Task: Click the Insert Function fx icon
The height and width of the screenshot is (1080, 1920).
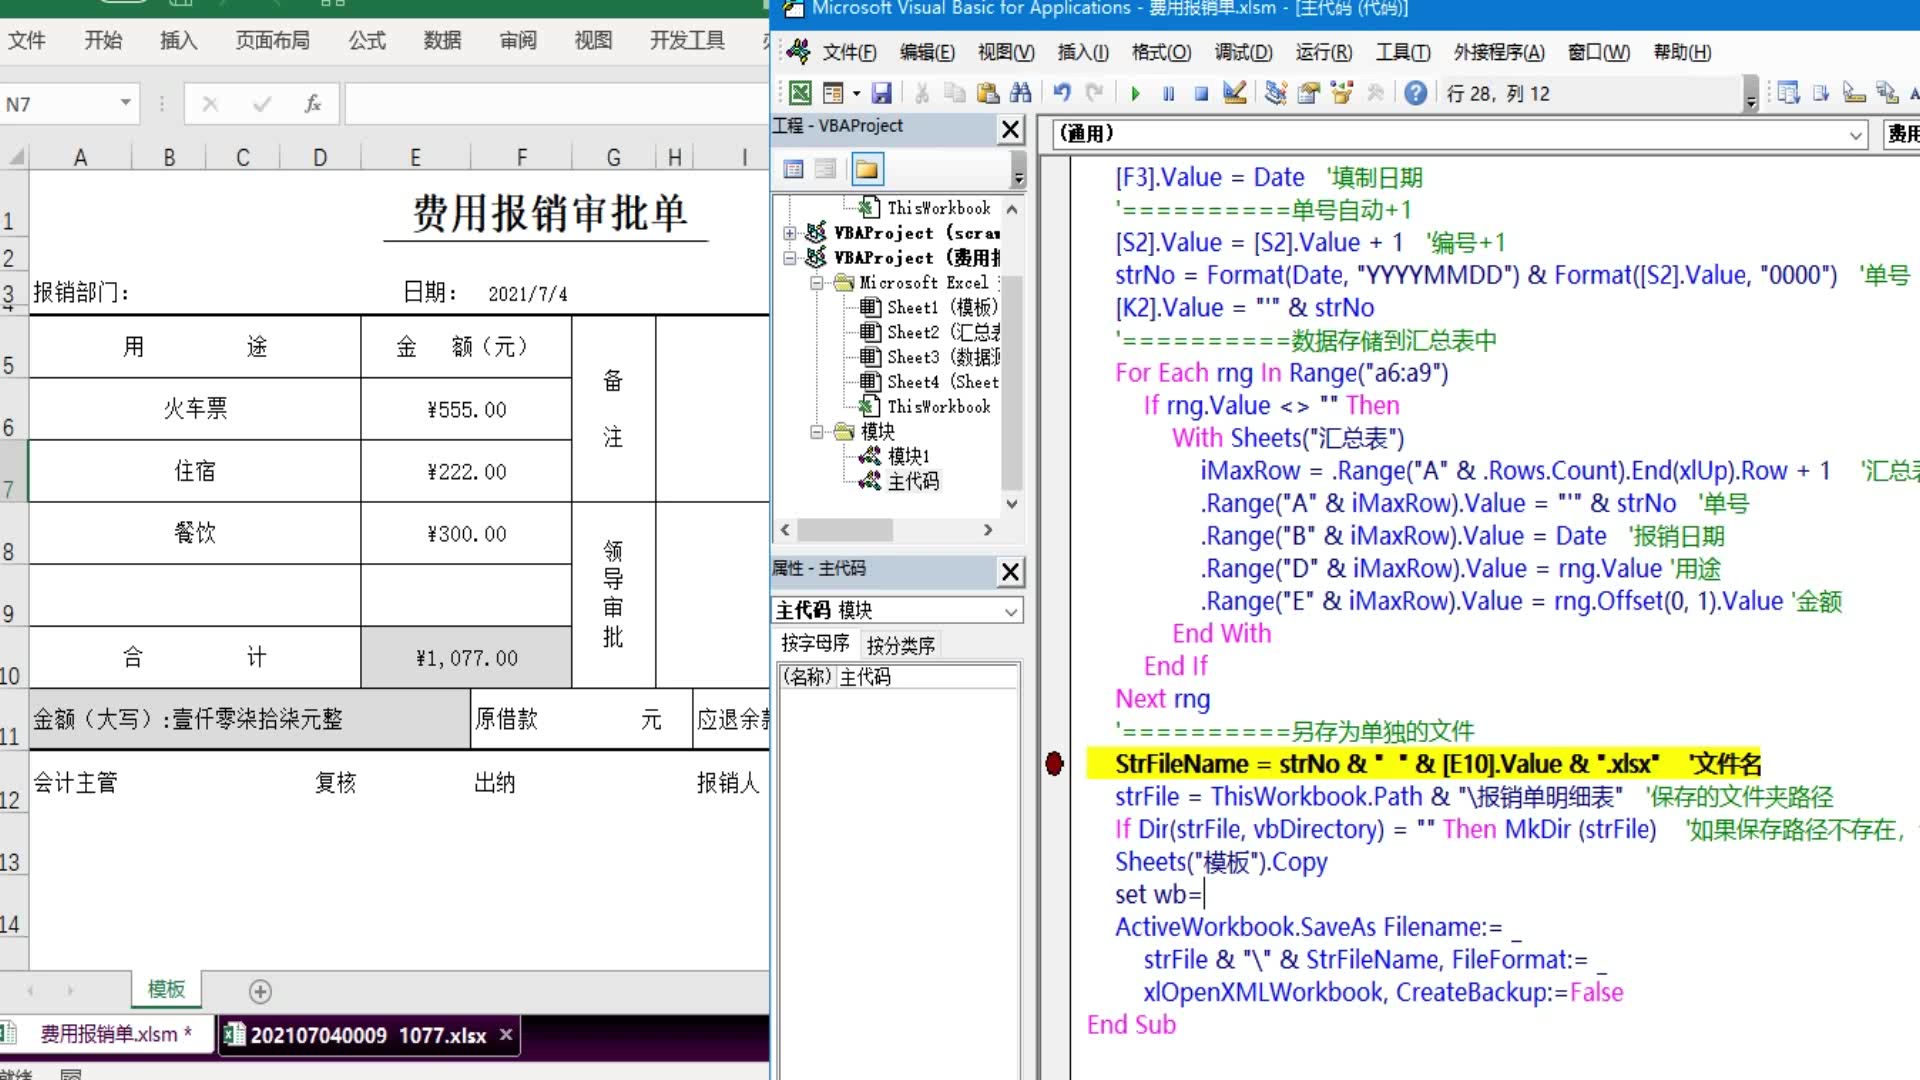Action: click(313, 104)
